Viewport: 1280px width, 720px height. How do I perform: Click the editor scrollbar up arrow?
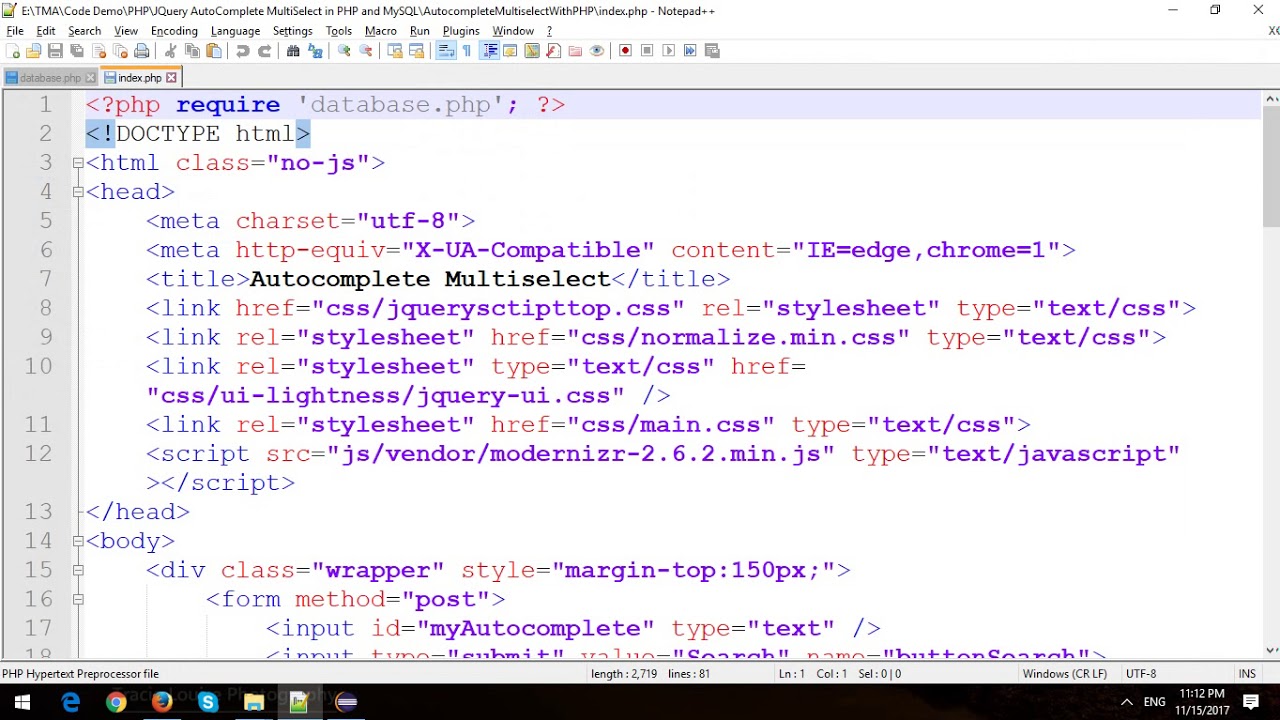1271,99
